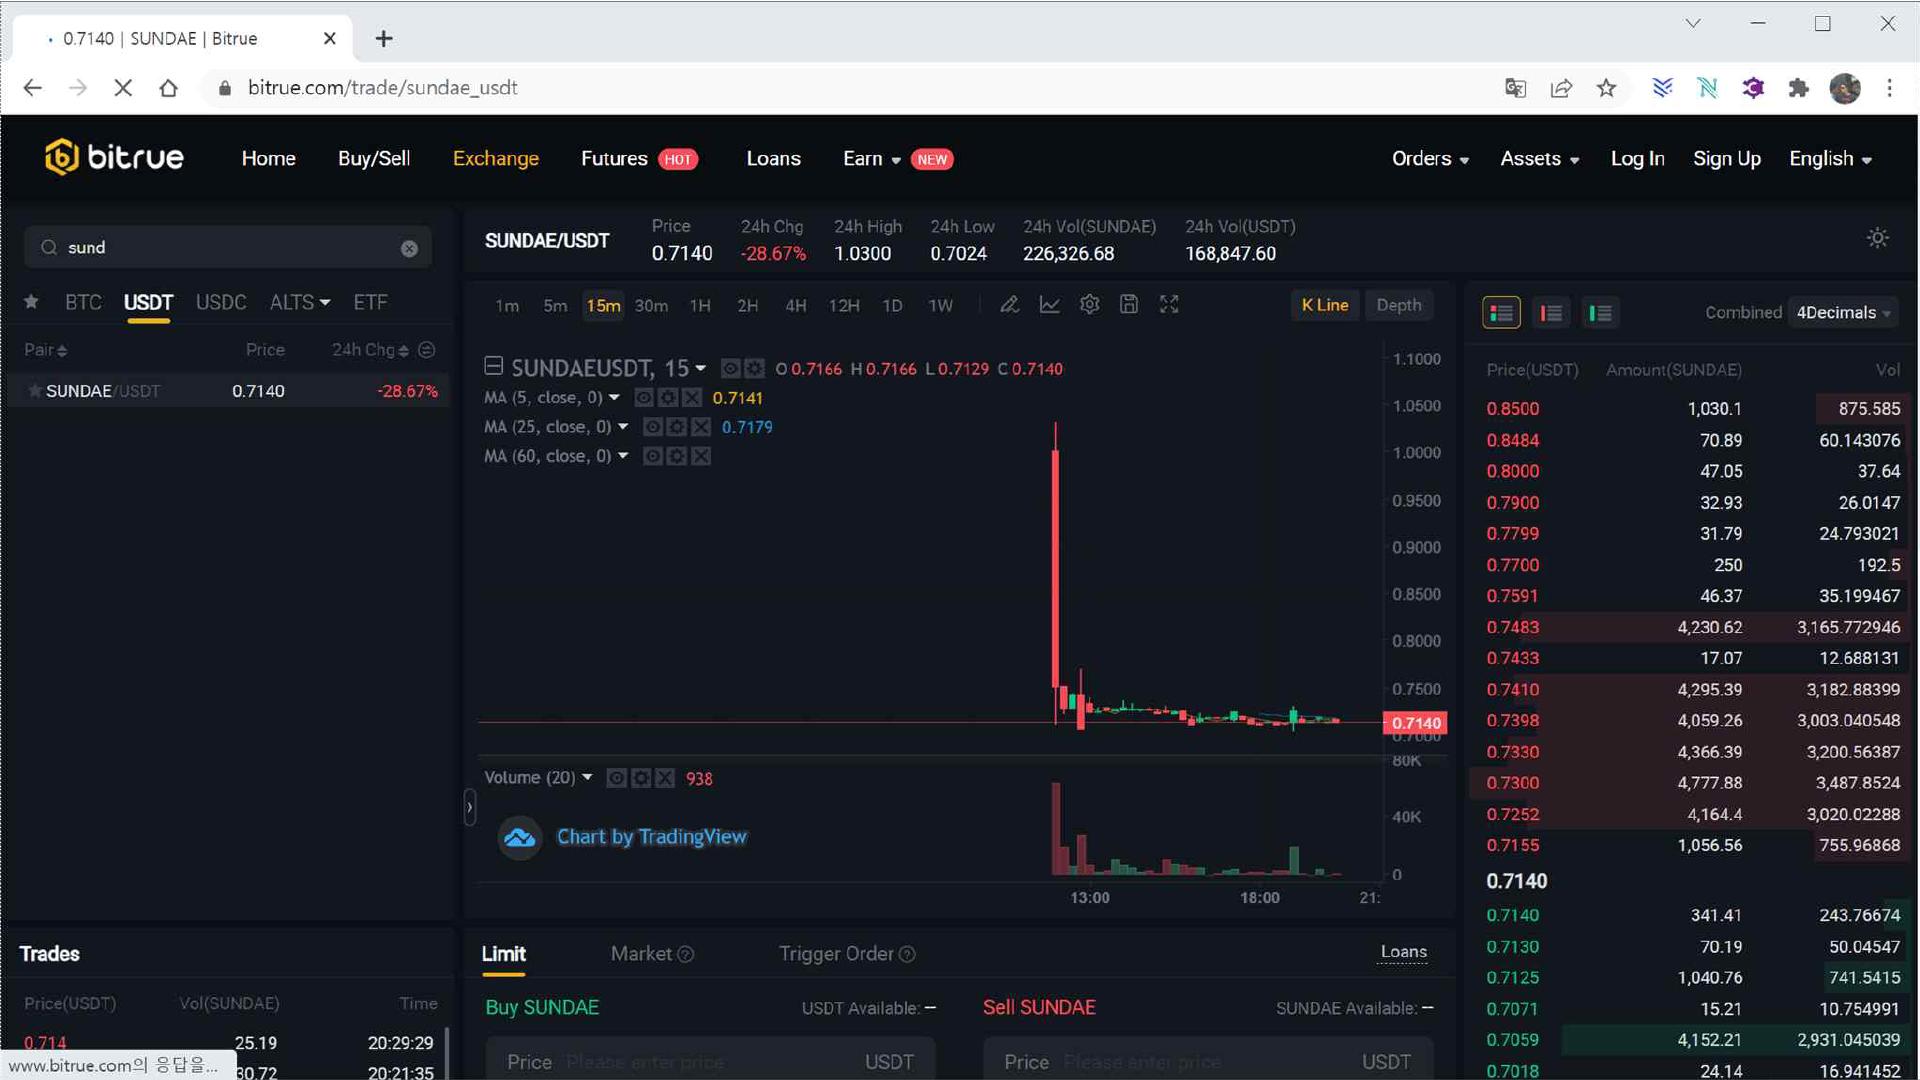Hide the MA 25 indicator
The height and width of the screenshot is (1080, 1920).
point(653,426)
